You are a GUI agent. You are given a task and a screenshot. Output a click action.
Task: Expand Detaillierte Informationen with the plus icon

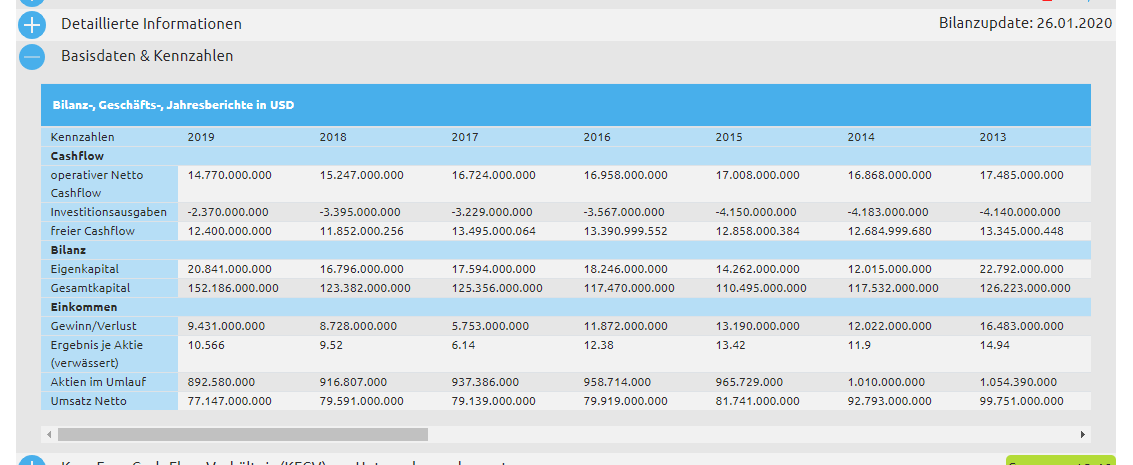(32, 24)
